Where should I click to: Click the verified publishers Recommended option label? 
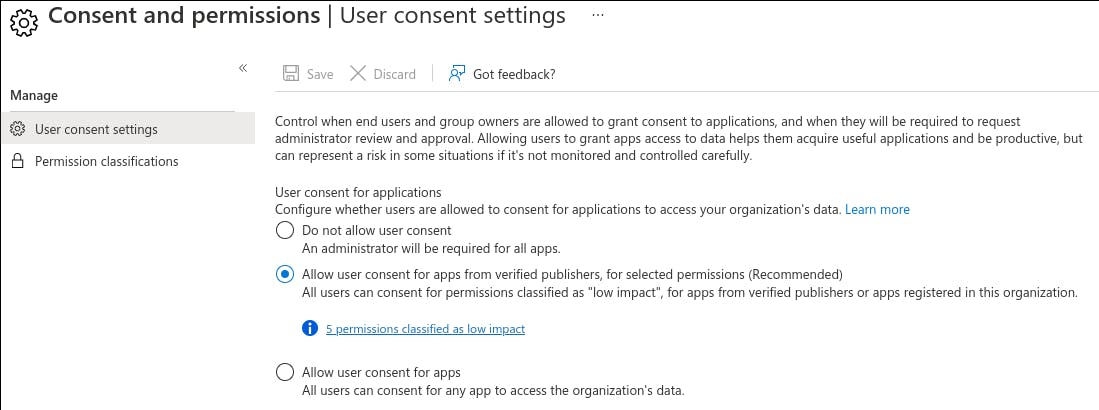coord(572,274)
